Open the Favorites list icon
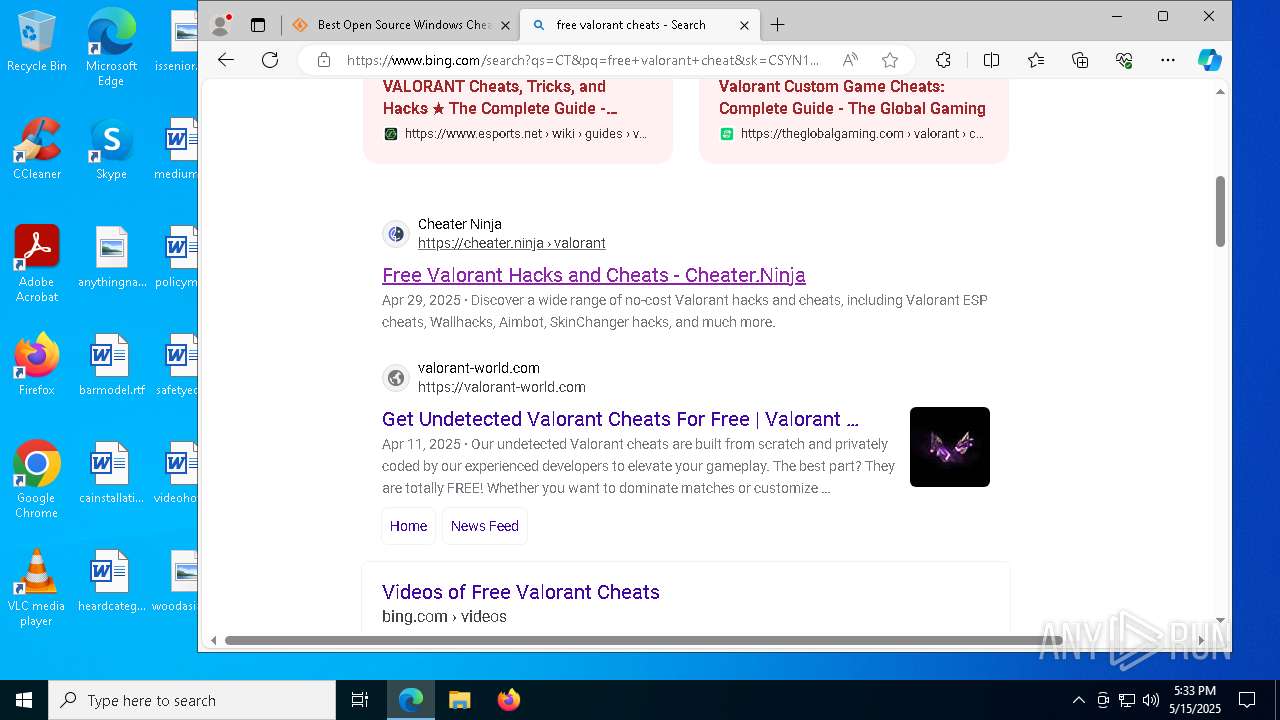Screen dimensions: 1280x720 (1036, 60)
